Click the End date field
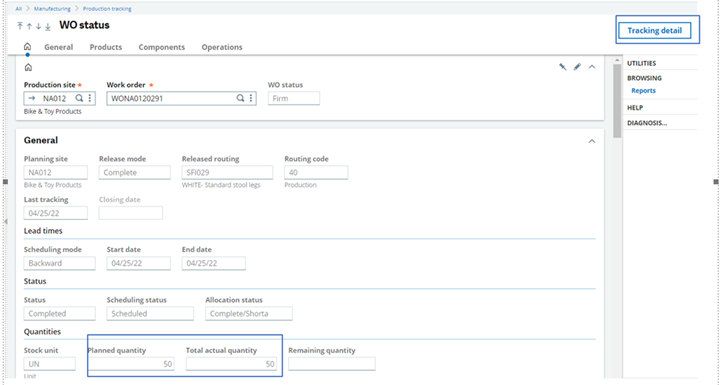The height and width of the screenshot is (385, 720). 214,263
